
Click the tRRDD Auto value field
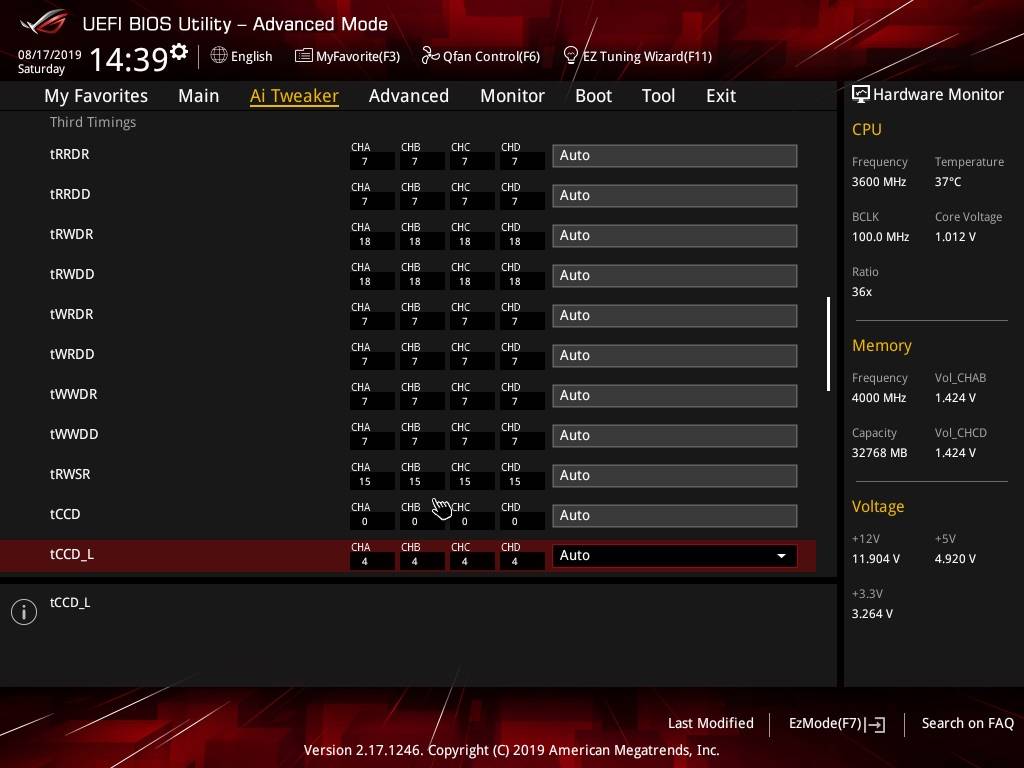[x=675, y=195]
